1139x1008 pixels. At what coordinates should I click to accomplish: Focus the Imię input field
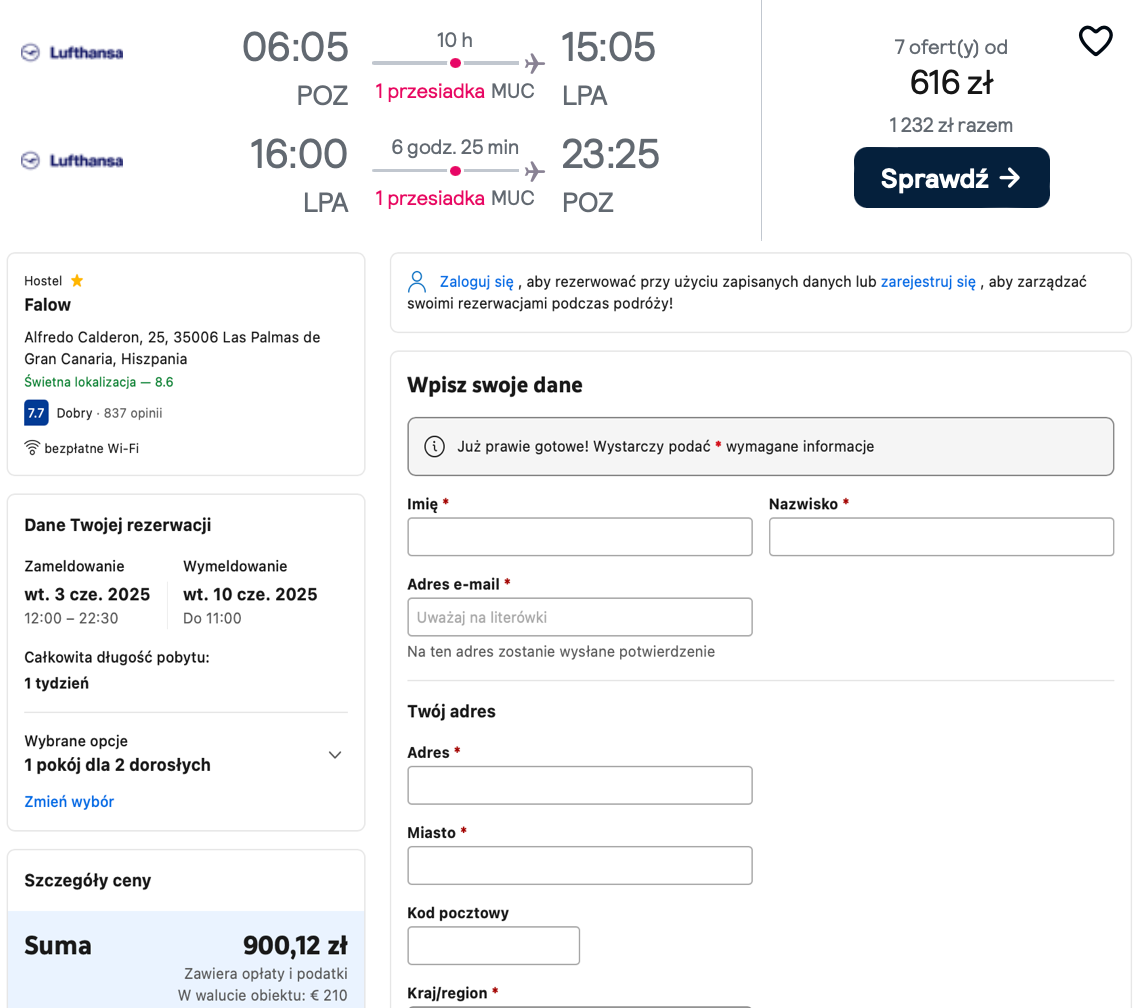click(580, 537)
